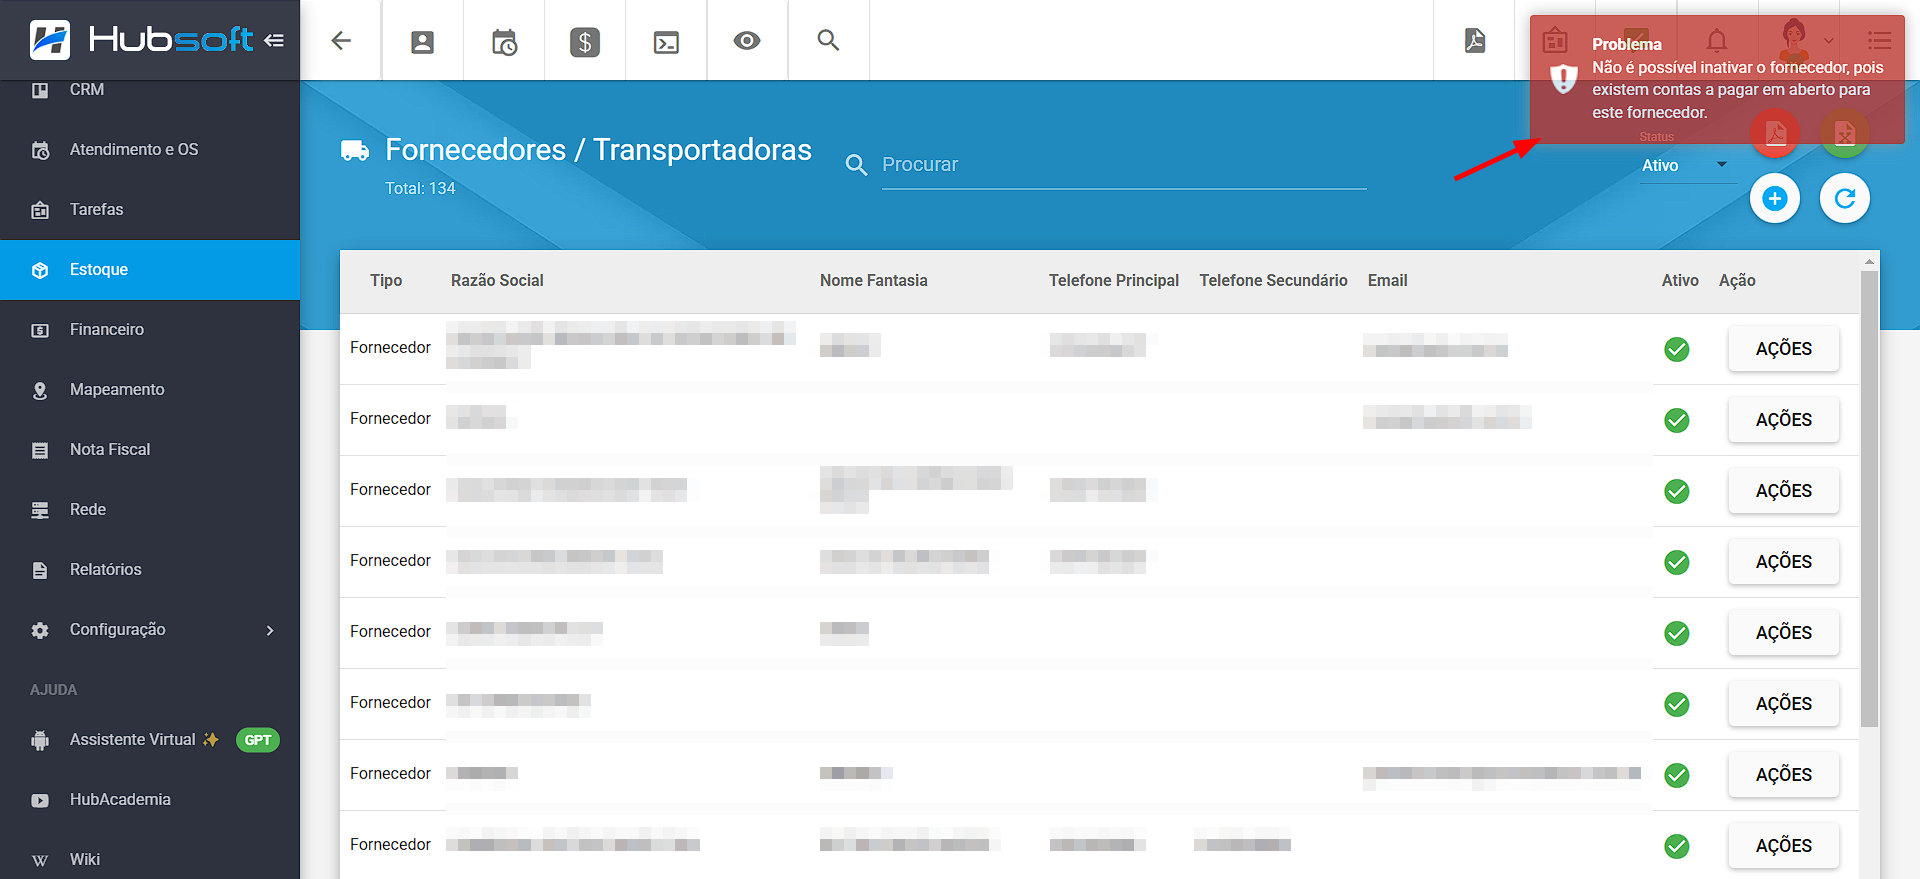Sort by Razão Social column header
This screenshot has height=879, width=1920.
[497, 281]
